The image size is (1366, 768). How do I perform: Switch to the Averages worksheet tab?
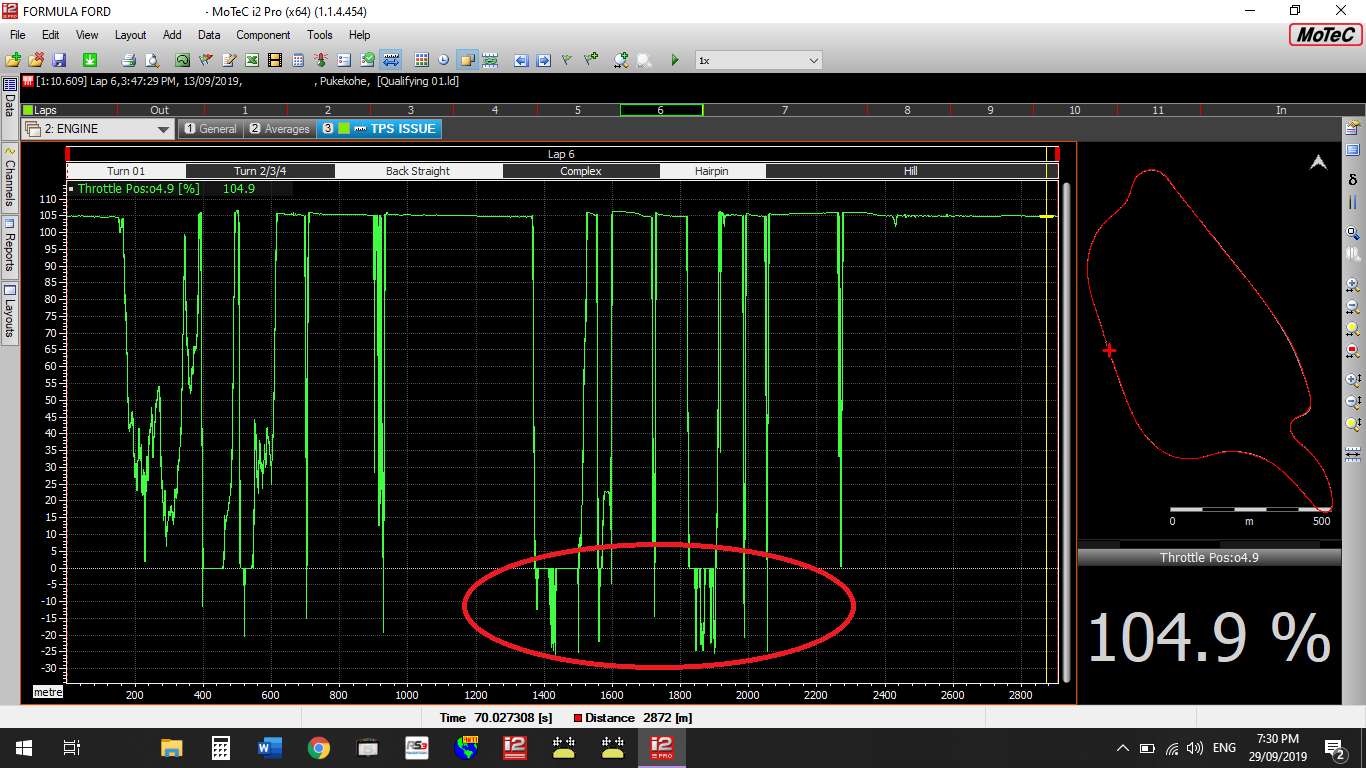(279, 129)
